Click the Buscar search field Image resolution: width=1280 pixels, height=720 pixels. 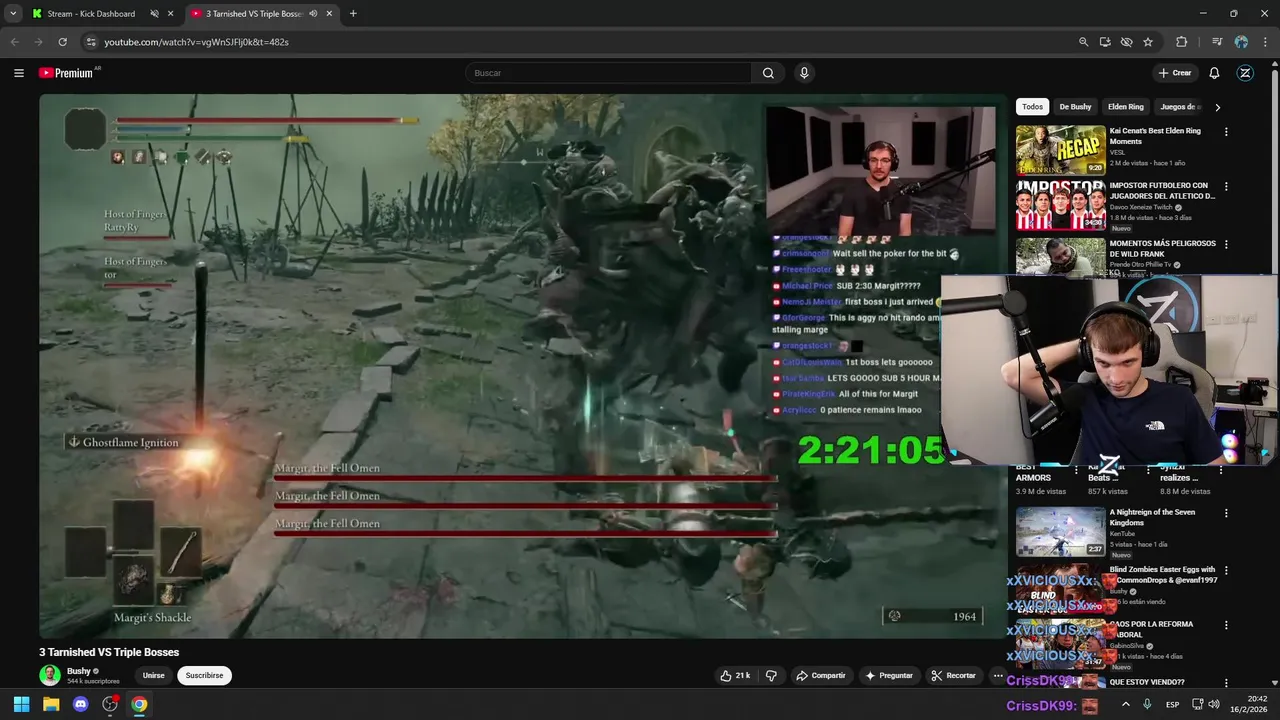(x=608, y=73)
